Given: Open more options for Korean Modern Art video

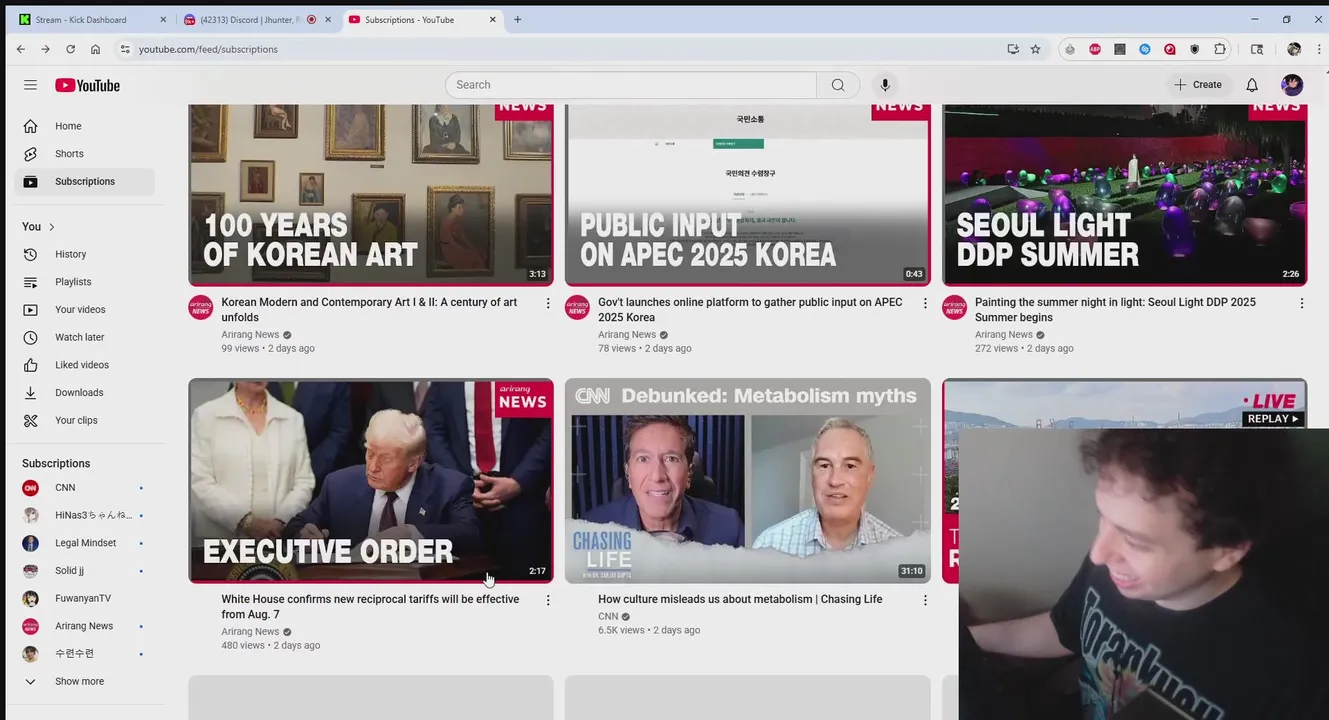Looking at the screenshot, I should [x=548, y=303].
